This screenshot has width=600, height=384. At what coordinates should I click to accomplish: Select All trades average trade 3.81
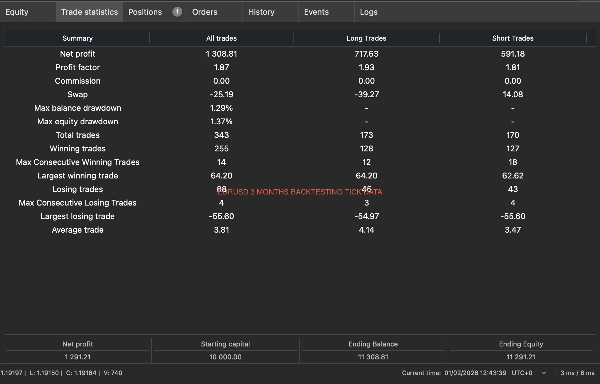point(221,230)
